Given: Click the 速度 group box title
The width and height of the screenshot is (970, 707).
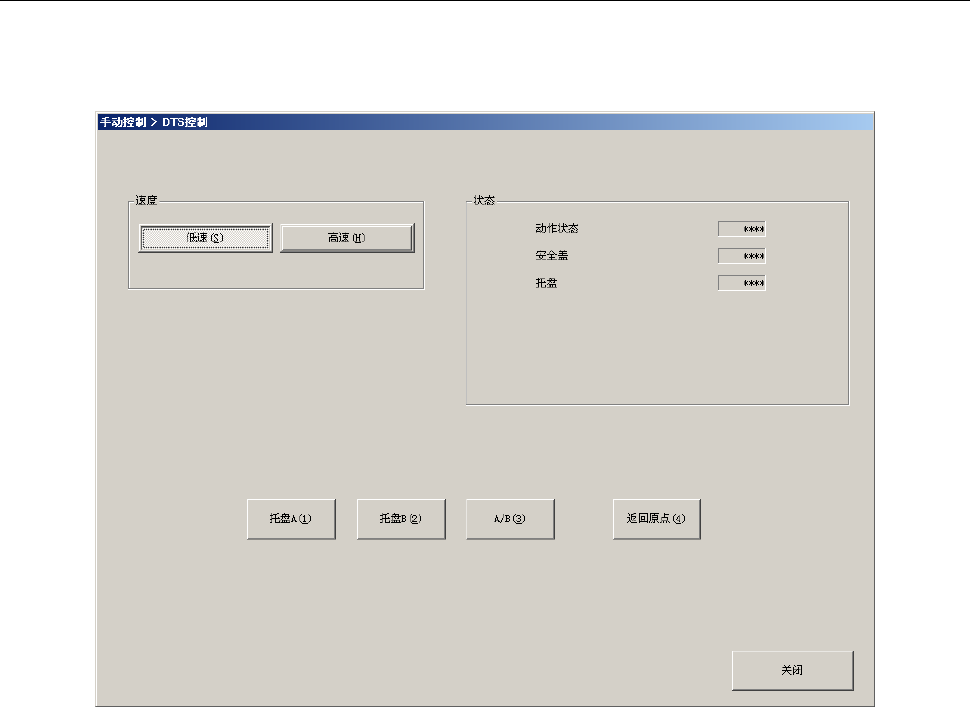Looking at the screenshot, I should [147, 200].
